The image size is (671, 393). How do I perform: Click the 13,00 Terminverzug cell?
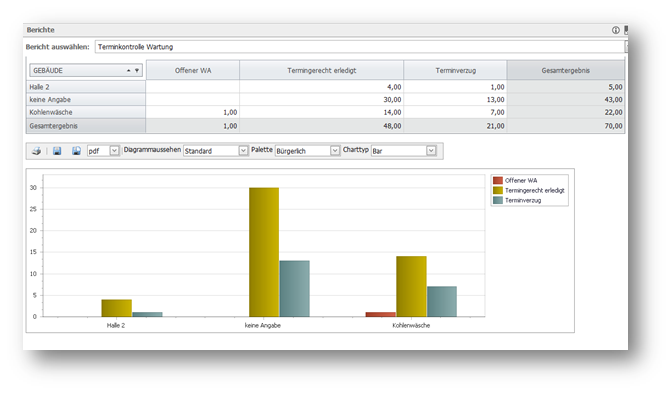click(455, 99)
